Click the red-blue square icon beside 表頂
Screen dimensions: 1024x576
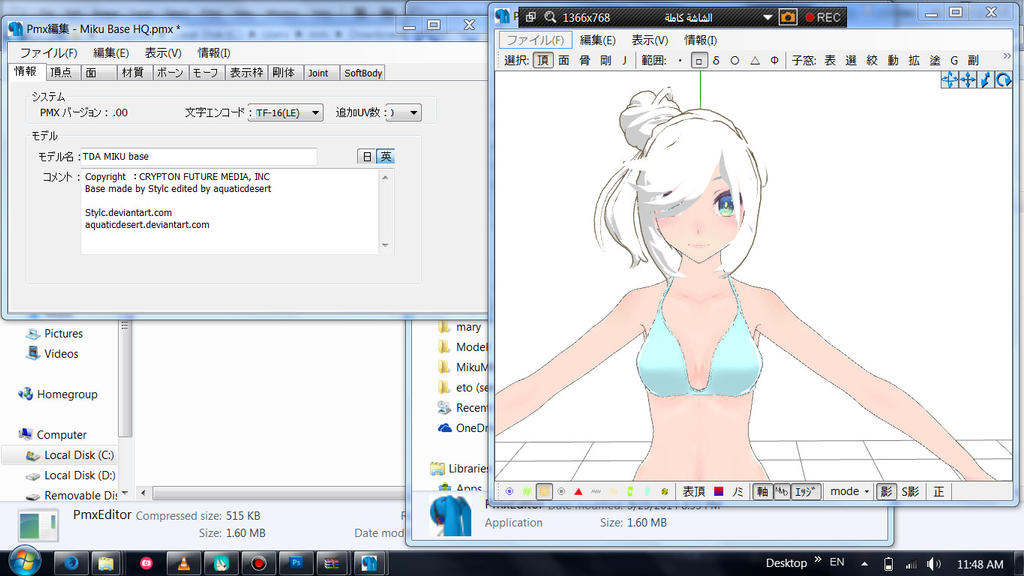click(x=718, y=491)
